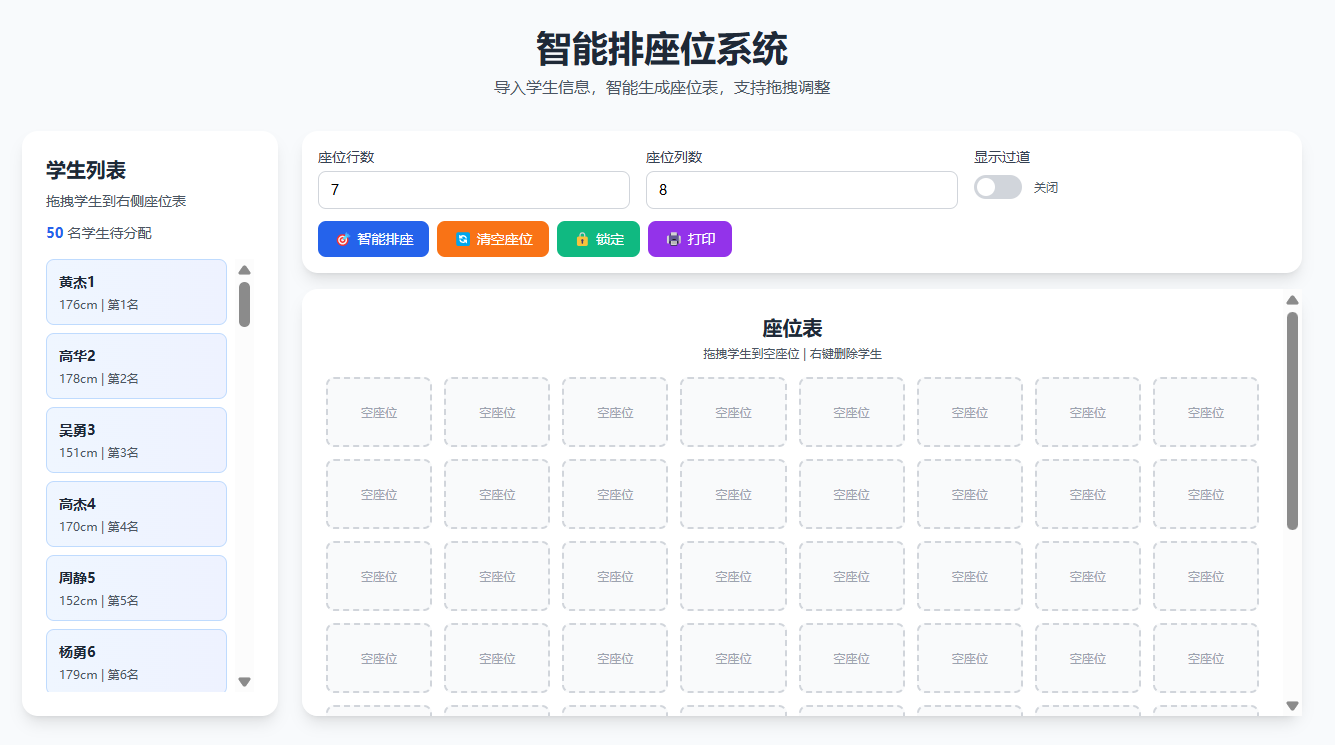1335x745 pixels.
Task: Toggle the 显示过道 aisle switch
Action: pyautogui.click(x=998, y=187)
